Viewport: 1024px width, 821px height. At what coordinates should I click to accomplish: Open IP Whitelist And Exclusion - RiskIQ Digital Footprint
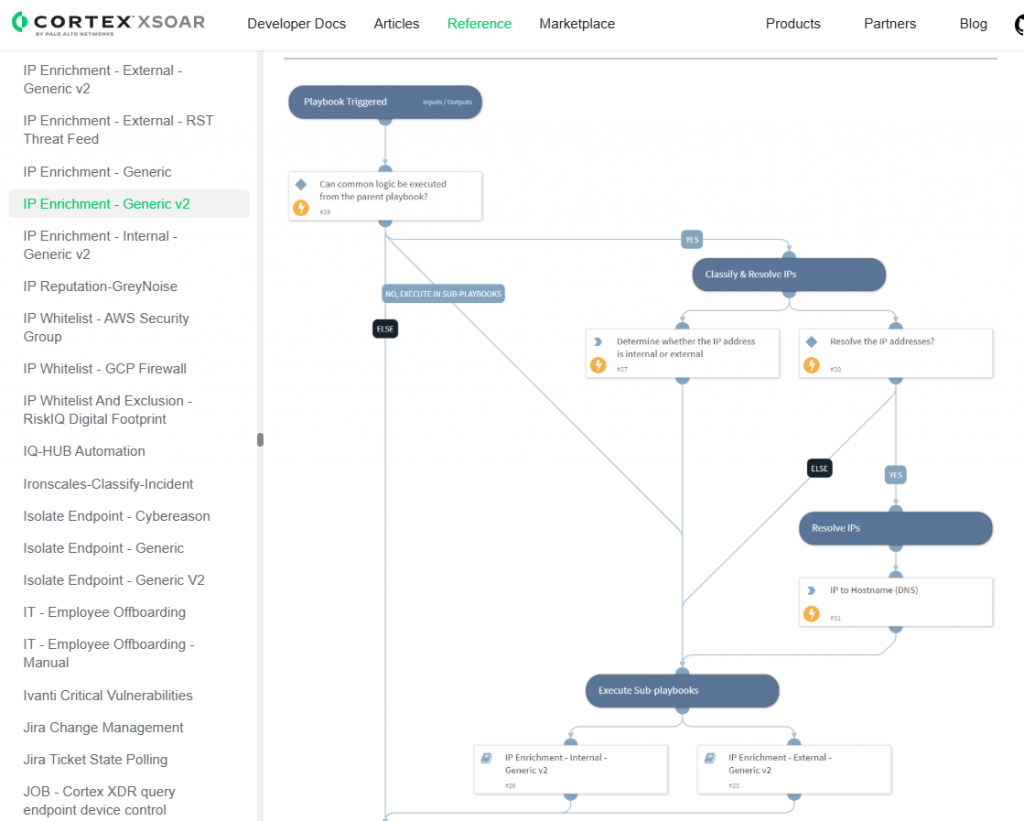click(108, 410)
